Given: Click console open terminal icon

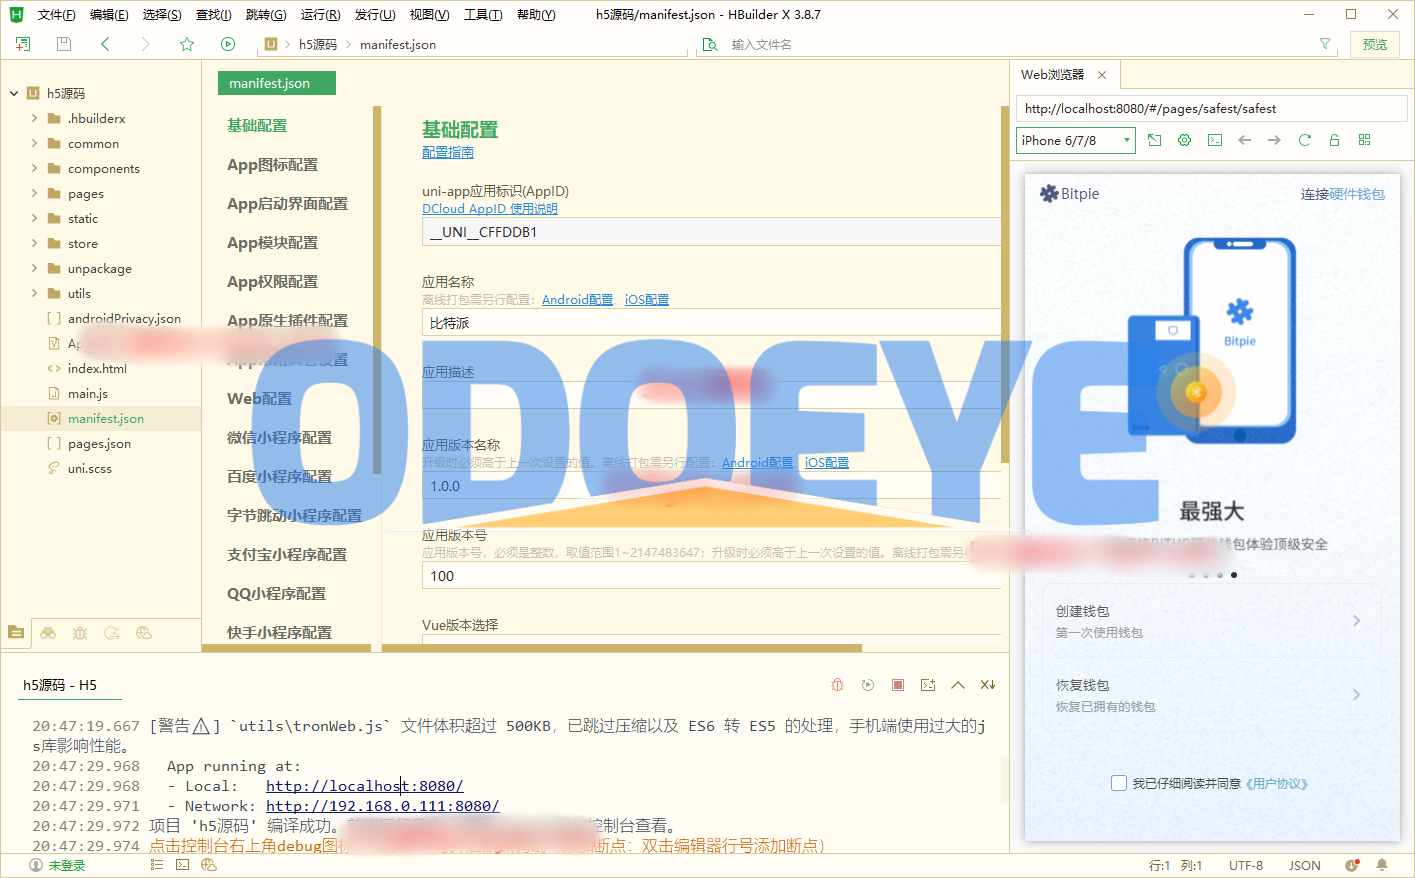Looking at the screenshot, I should (928, 685).
